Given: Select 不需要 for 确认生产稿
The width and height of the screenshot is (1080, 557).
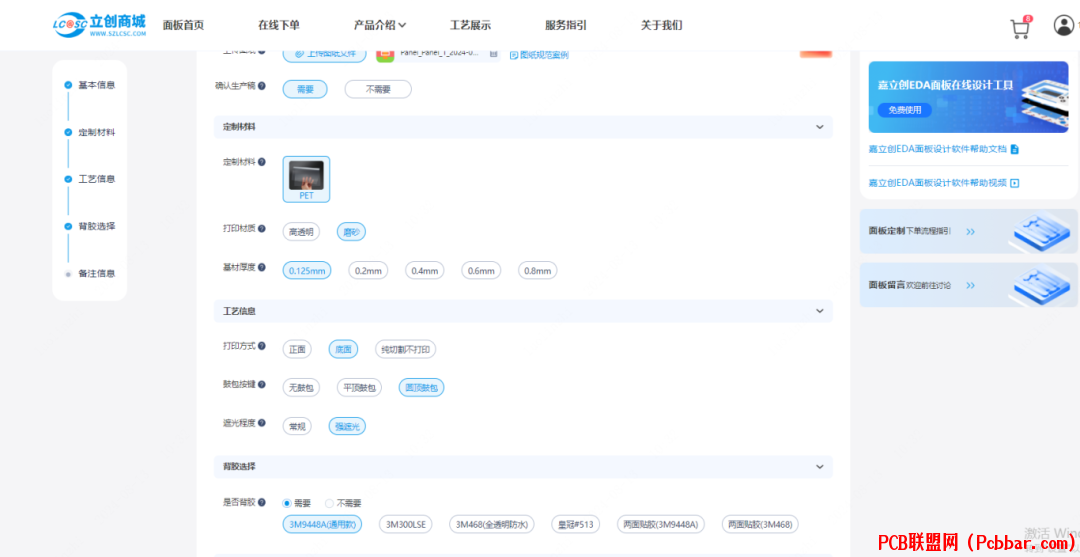Looking at the screenshot, I should [x=378, y=90].
